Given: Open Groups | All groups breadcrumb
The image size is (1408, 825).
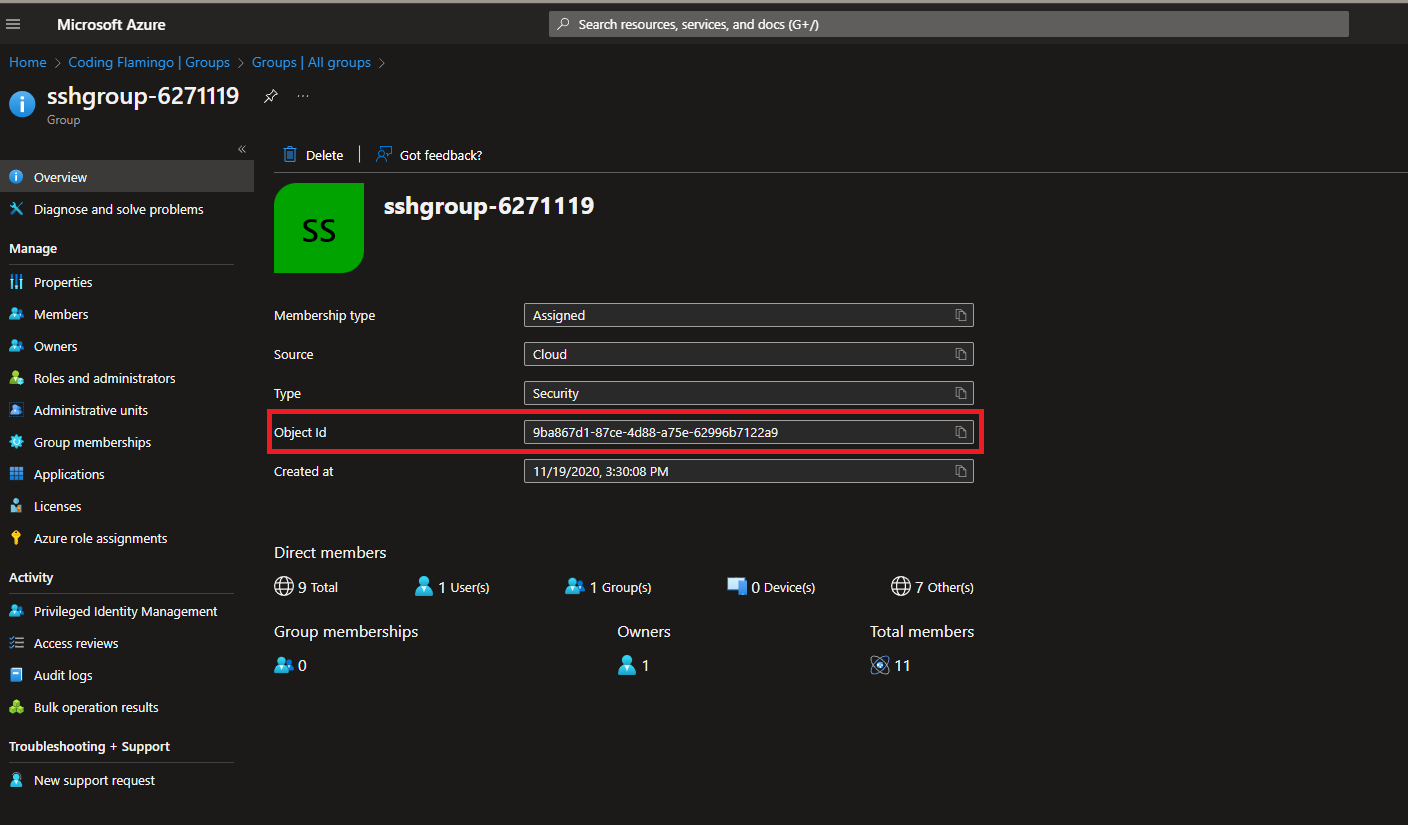Looking at the screenshot, I should 311,62.
